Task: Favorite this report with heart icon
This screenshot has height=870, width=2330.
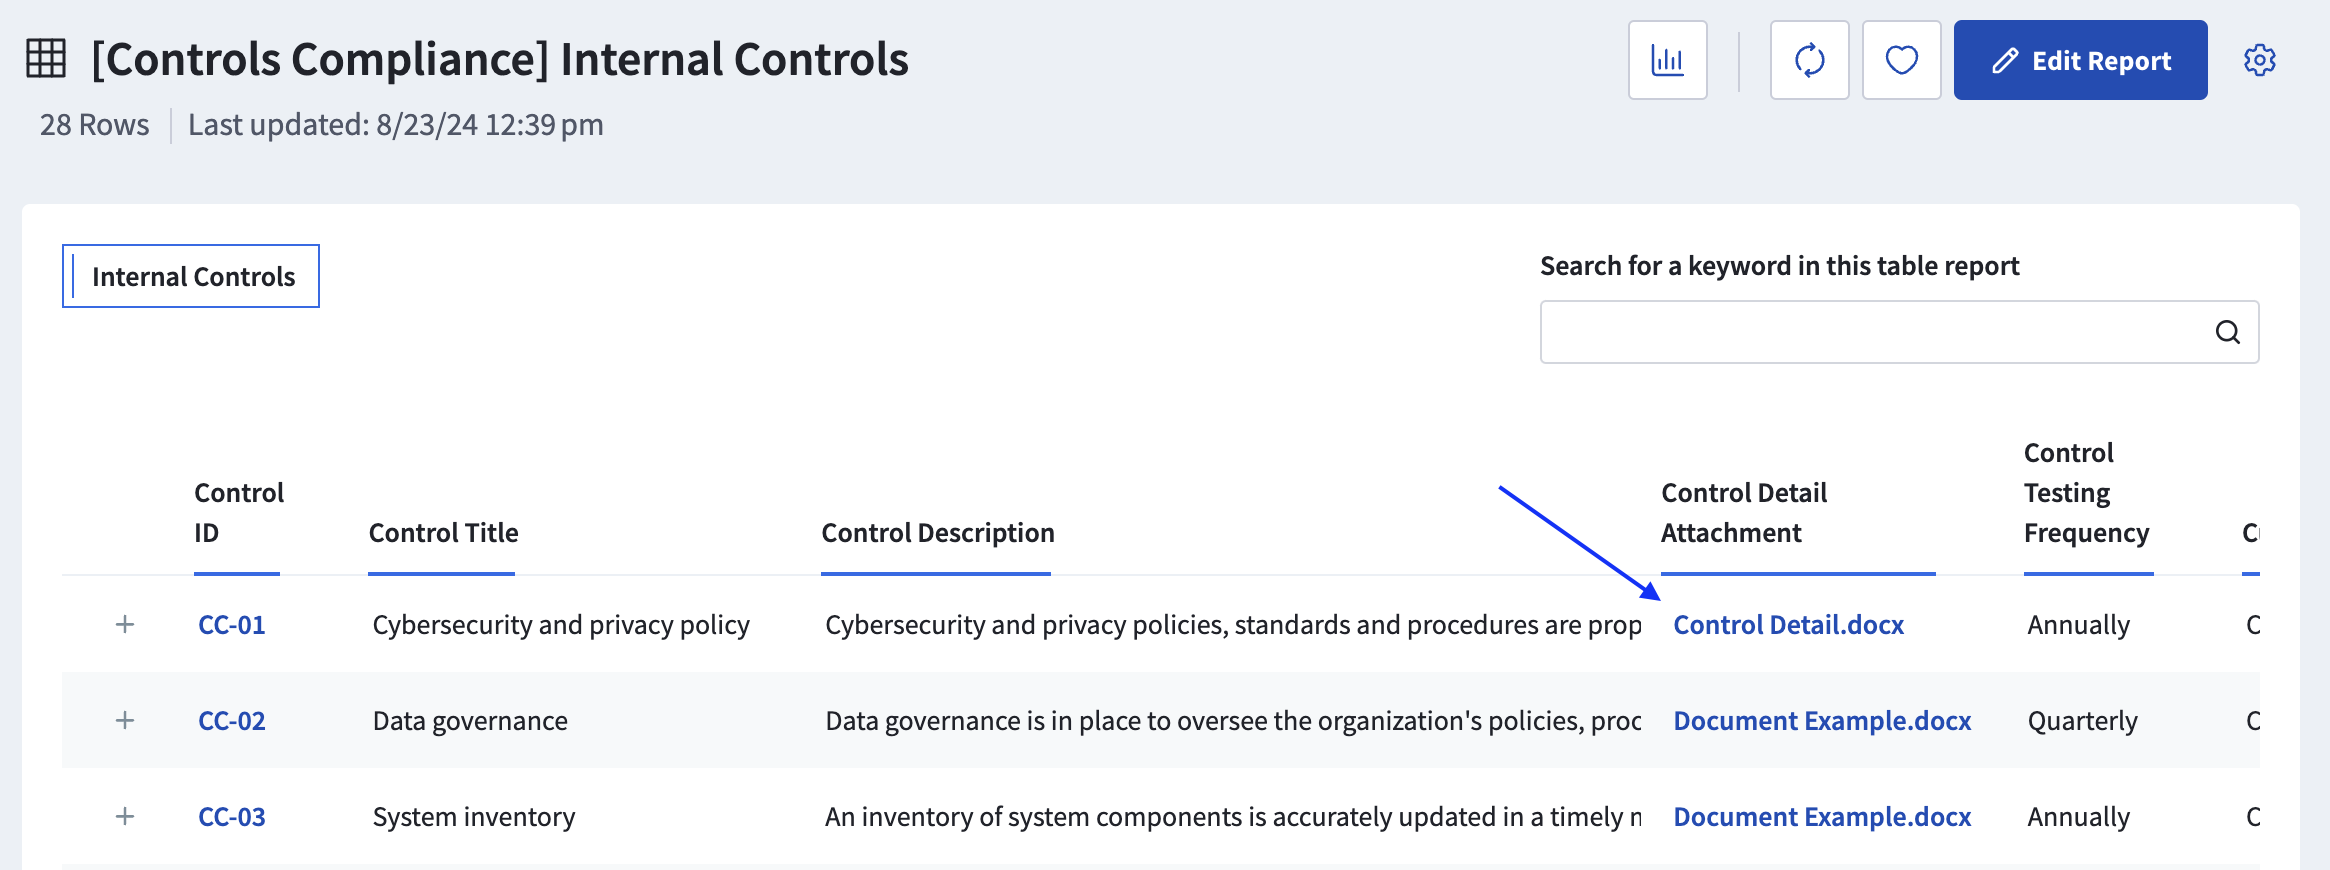Action: [1901, 60]
